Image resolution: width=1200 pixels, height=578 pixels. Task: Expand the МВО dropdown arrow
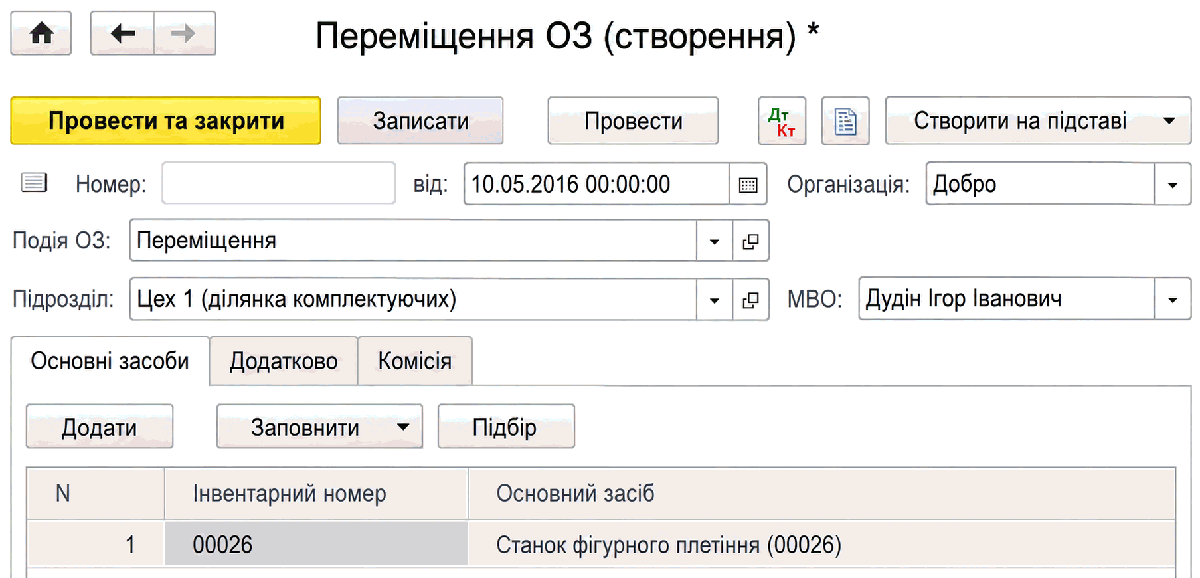1173,299
